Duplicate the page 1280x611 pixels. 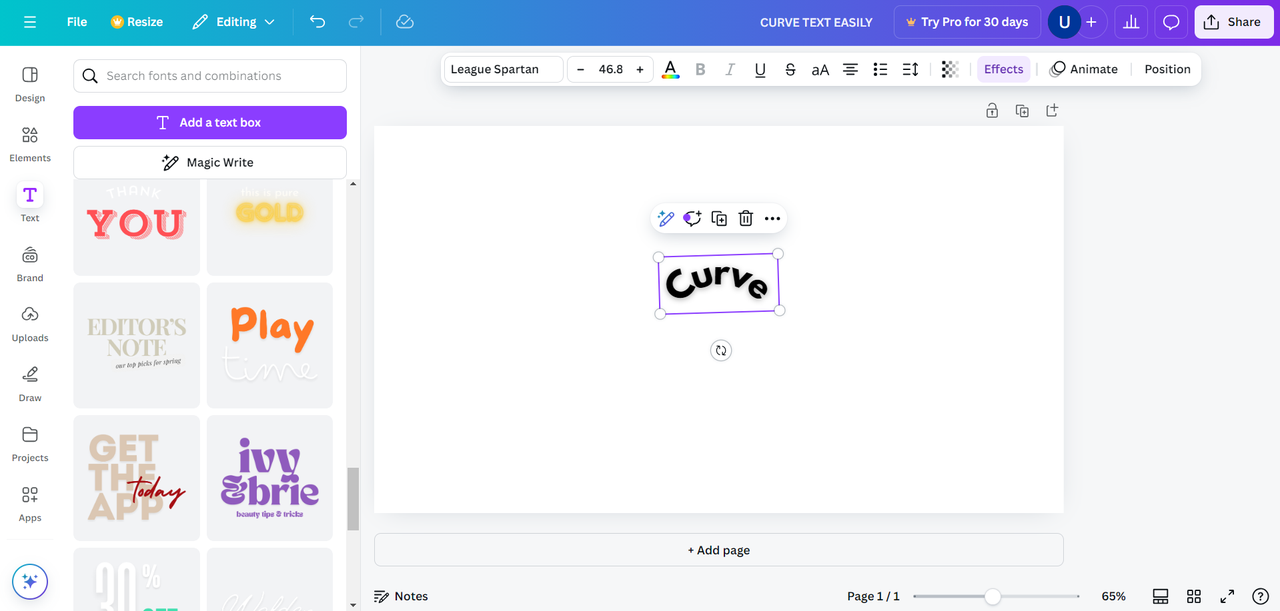1022,111
